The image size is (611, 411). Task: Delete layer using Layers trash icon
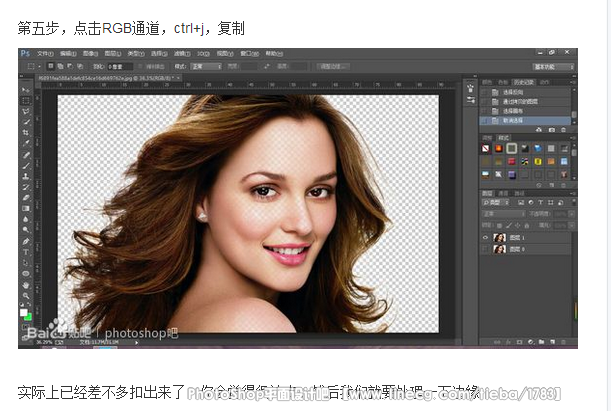click(x=563, y=342)
